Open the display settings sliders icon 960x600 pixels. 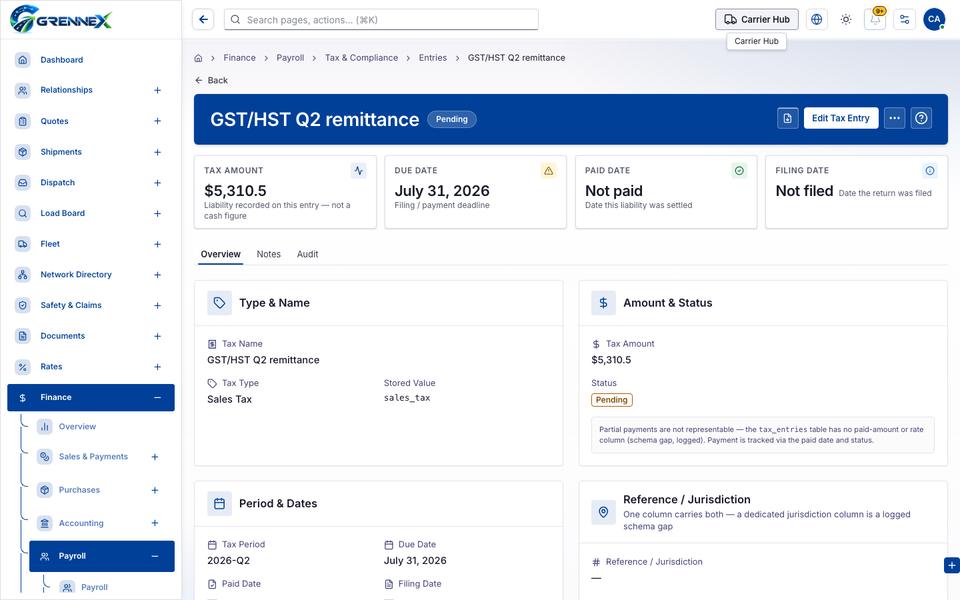(904, 20)
